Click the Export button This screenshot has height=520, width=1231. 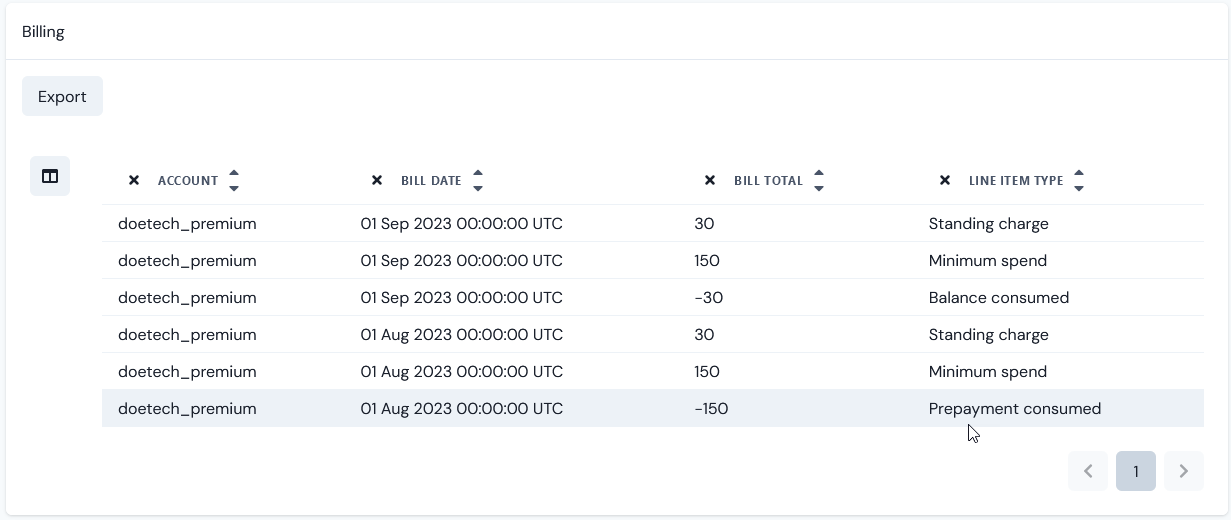click(62, 96)
